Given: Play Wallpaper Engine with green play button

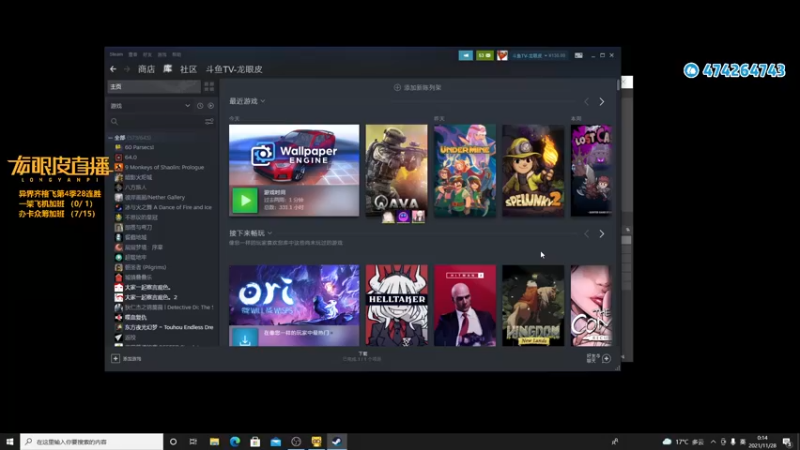Looking at the screenshot, I should [x=245, y=201].
